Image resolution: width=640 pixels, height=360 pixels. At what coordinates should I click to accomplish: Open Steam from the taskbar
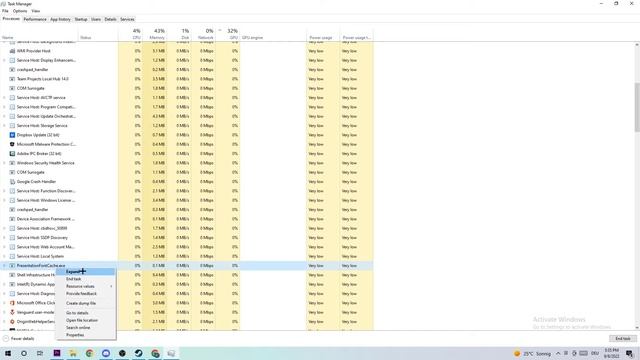click(x=138, y=353)
